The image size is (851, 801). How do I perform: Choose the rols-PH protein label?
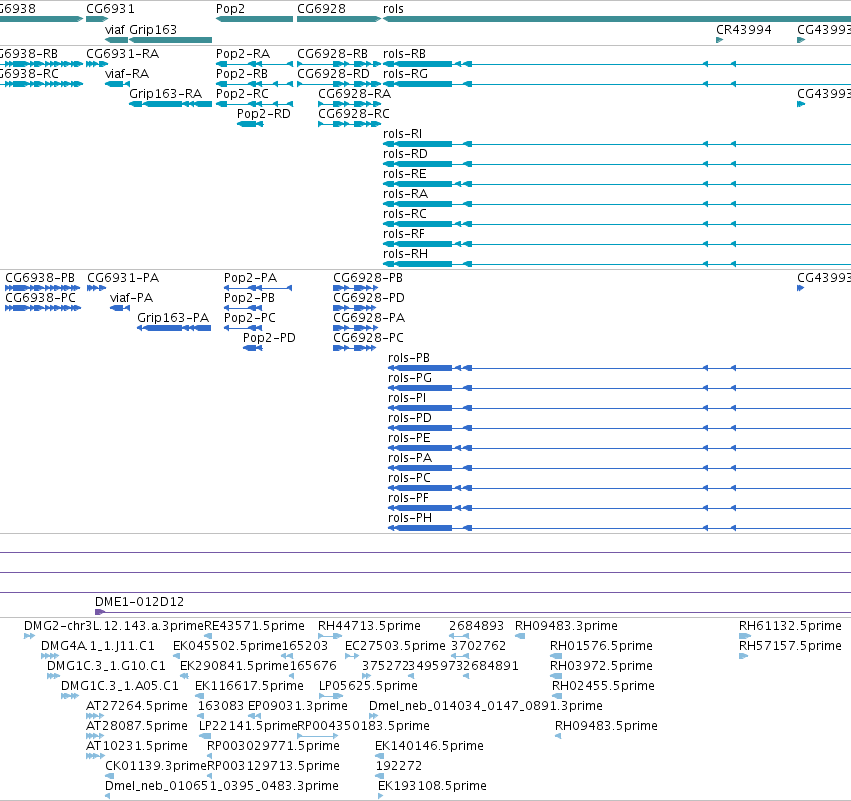pos(410,518)
